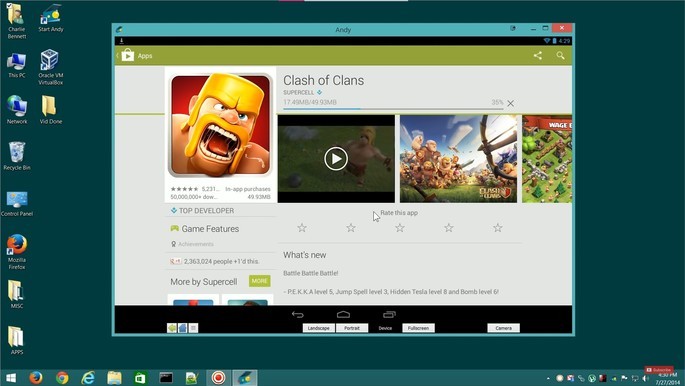Screen dimensions: 685x386
Task: Switch Andy to Landscape orientation
Action: pyautogui.click(x=318, y=328)
